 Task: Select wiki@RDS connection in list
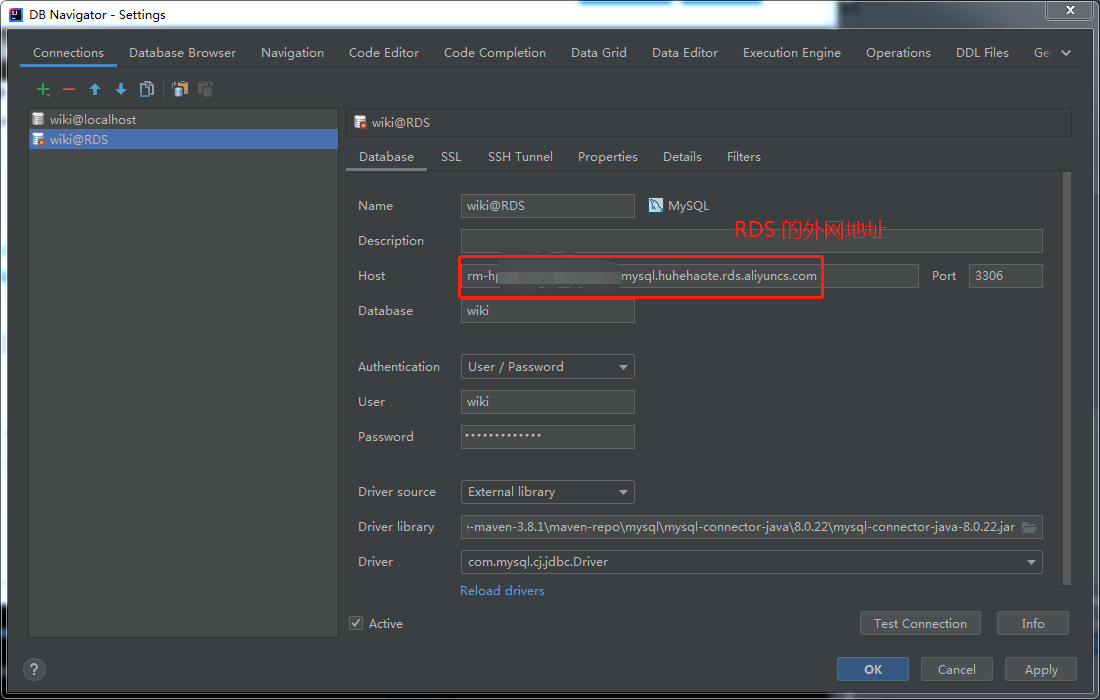pyautogui.click(x=183, y=139)
